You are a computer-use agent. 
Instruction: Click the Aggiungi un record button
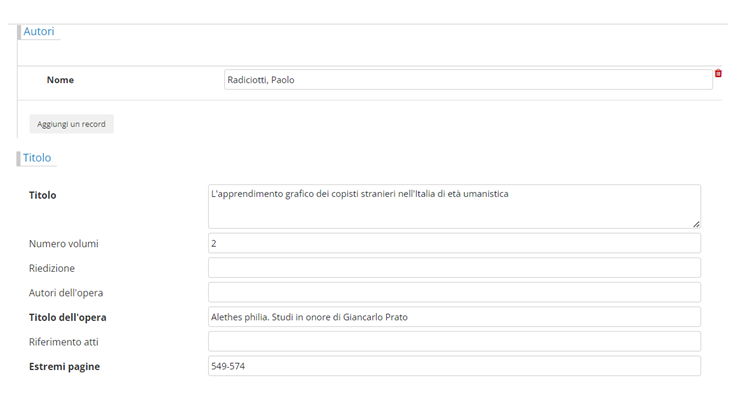coord(71,124)
